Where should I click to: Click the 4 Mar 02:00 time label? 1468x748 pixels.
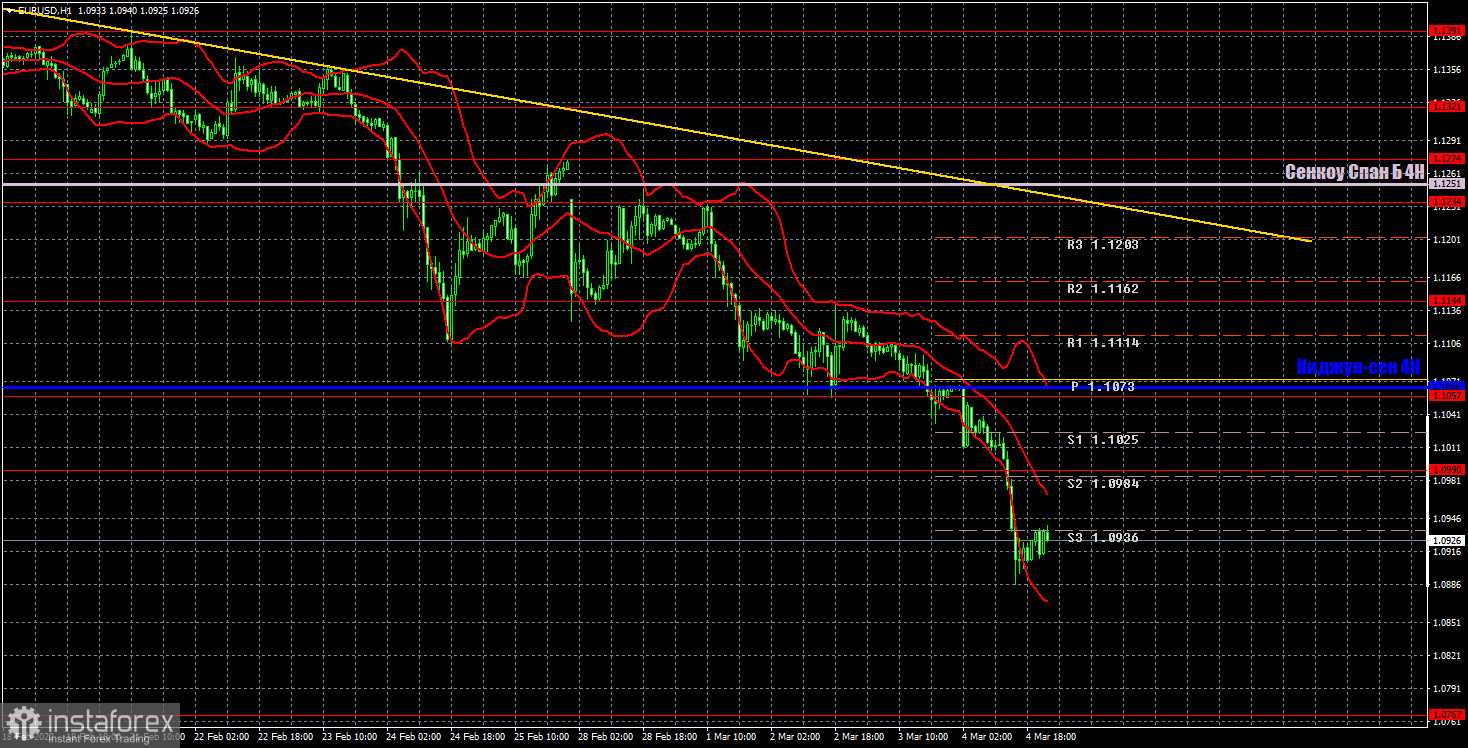pyautogui.click(x=988, y=737)
